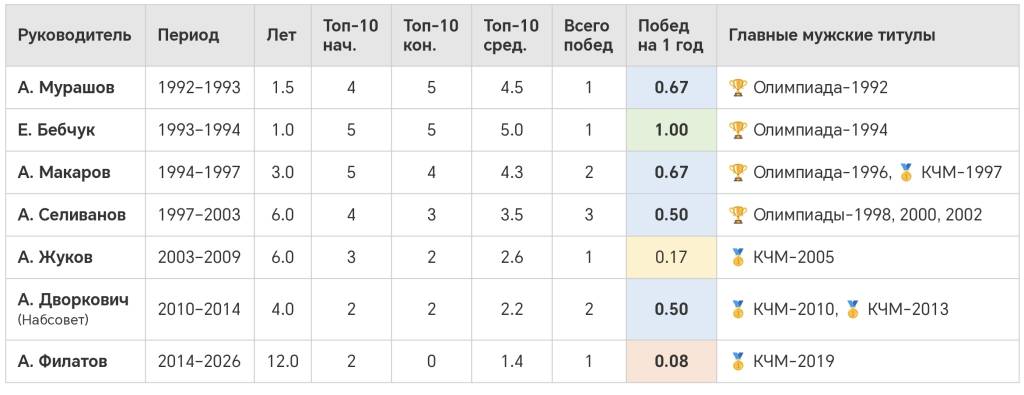This screenshot has height=395, width=1024.
Task: Select the Руководитель column header
Action: (x=75, y=35)
